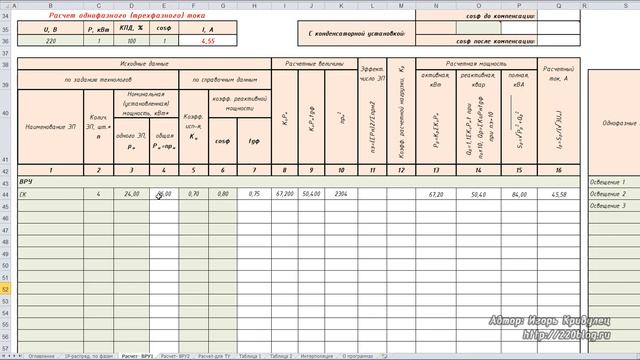This screenshot has width=640, height=360.
Task: Select the total power cell 96,00
Action: [x=164, y=194]
